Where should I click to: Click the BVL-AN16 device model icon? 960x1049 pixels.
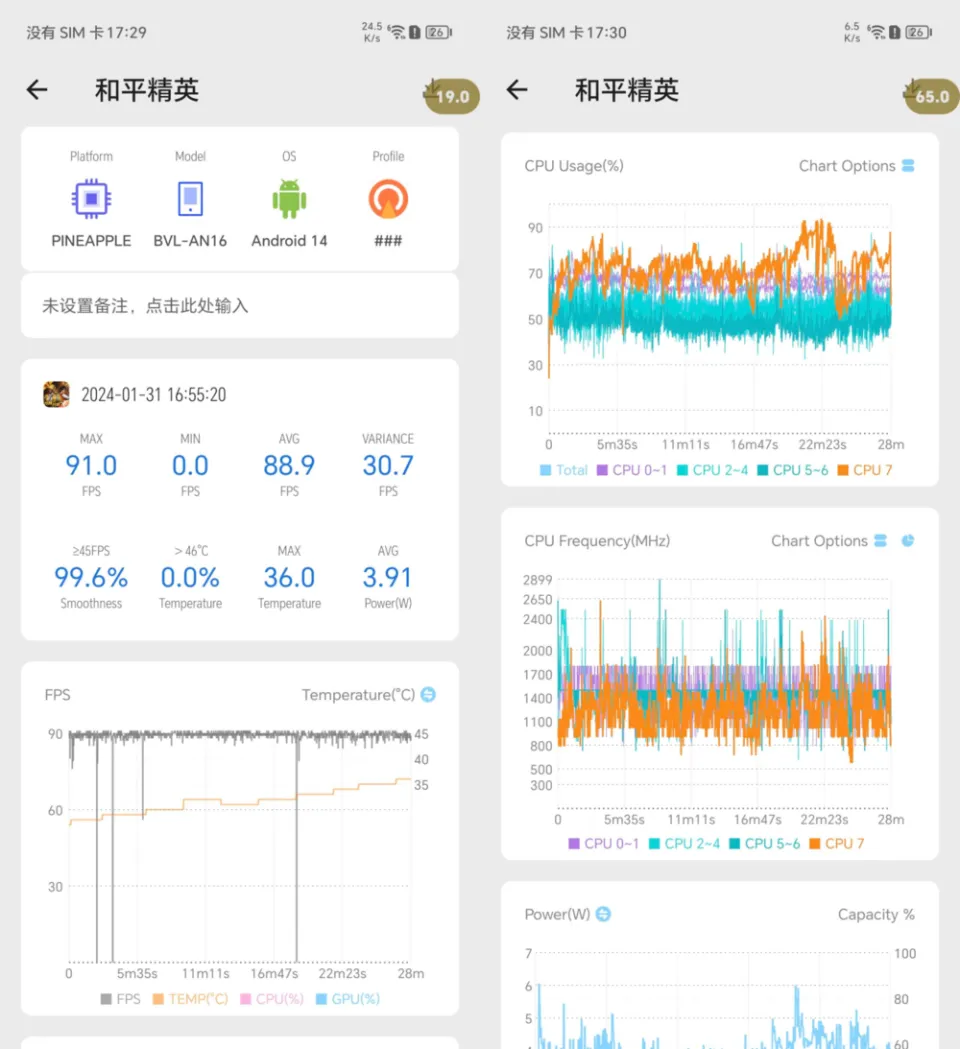pyautogui.click(x=190, y=199)
